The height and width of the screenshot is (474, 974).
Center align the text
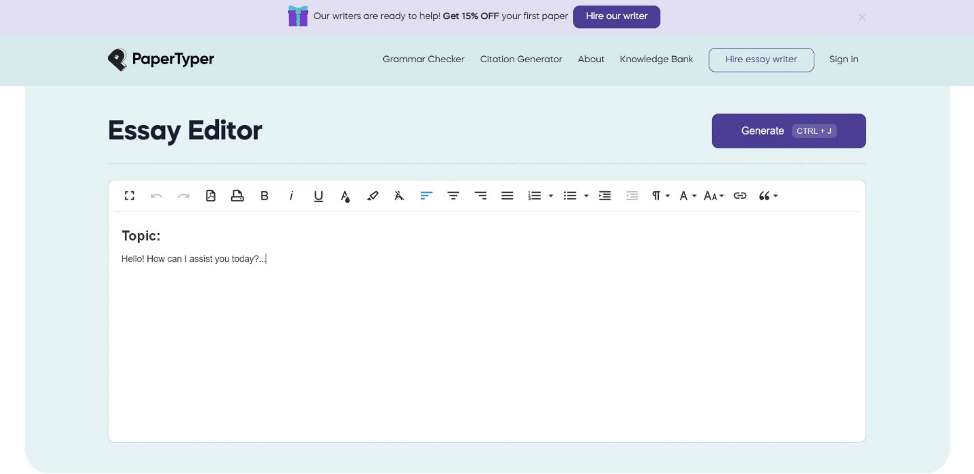[x=453, y=196]
